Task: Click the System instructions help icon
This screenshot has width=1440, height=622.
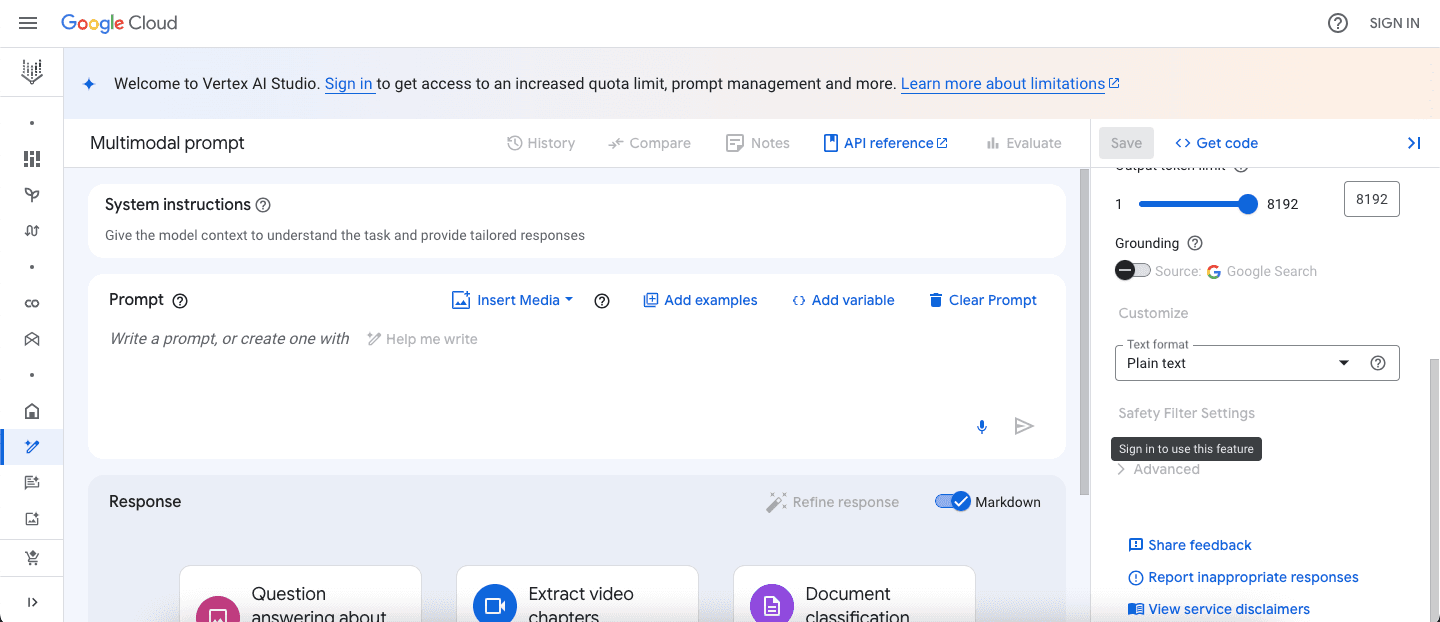Action: 263,205
